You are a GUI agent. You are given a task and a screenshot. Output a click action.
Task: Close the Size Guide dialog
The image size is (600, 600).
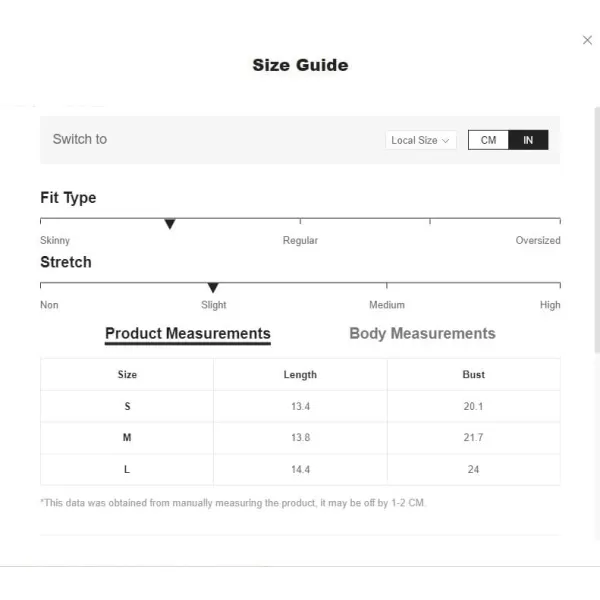[x=587, y=40]
